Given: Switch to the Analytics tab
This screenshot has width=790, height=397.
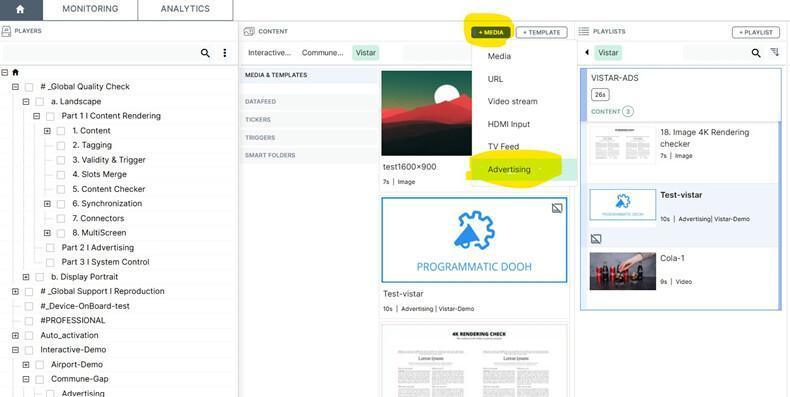Looking at the screenshot, I should pos(185,10).
